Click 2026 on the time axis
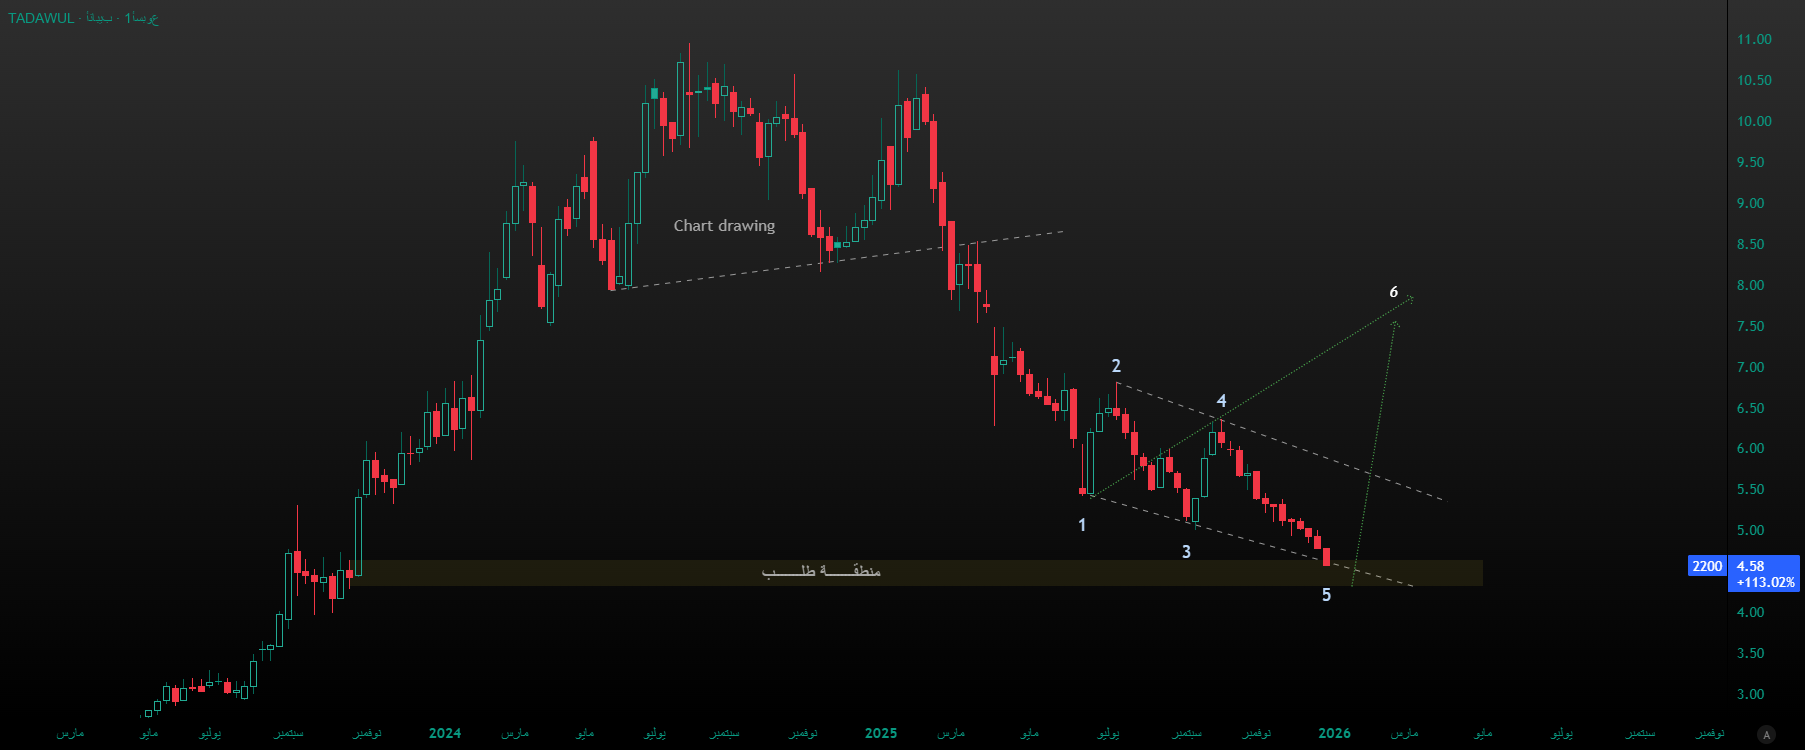The image size is (1805, 750). coord(1334,733)
